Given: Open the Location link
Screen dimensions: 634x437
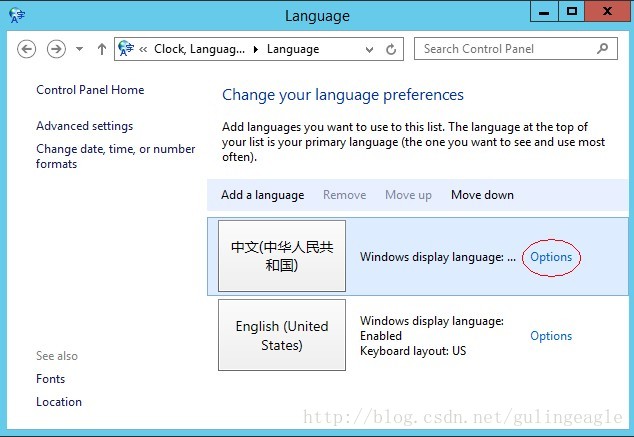Looking at the screenshot, I should pos(59,402).
